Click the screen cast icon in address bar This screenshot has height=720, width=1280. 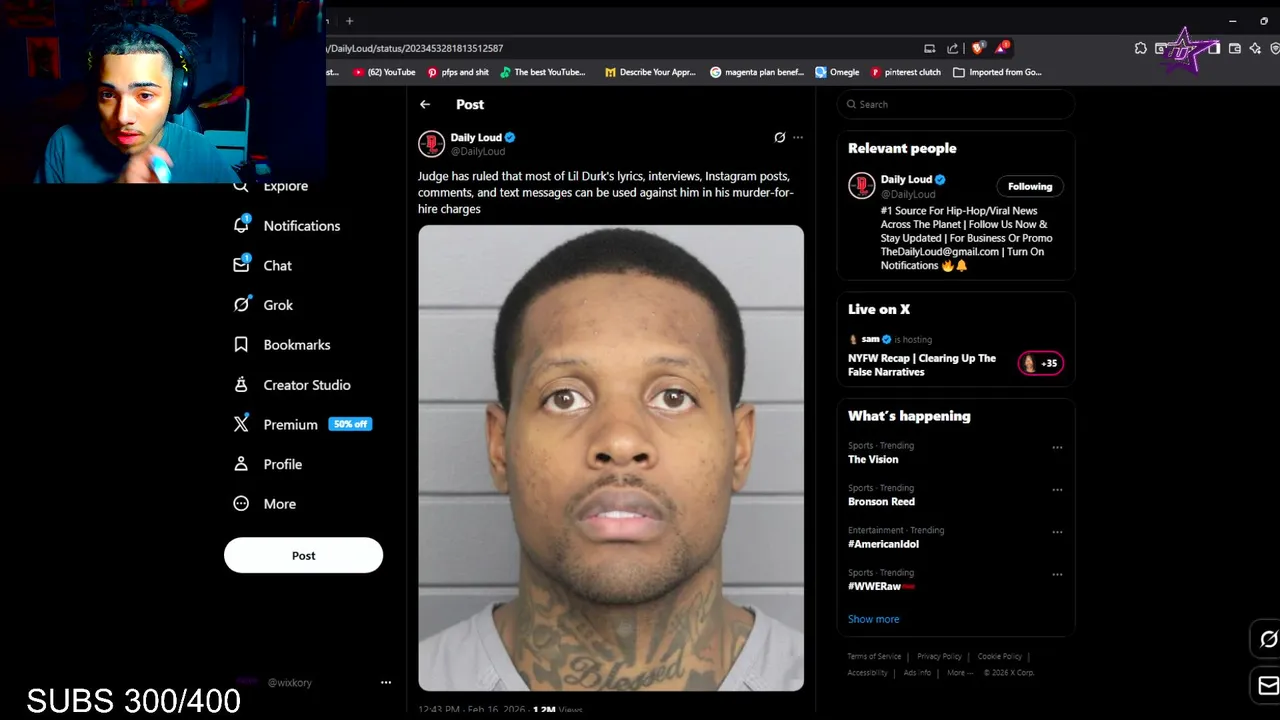point(929,48)
